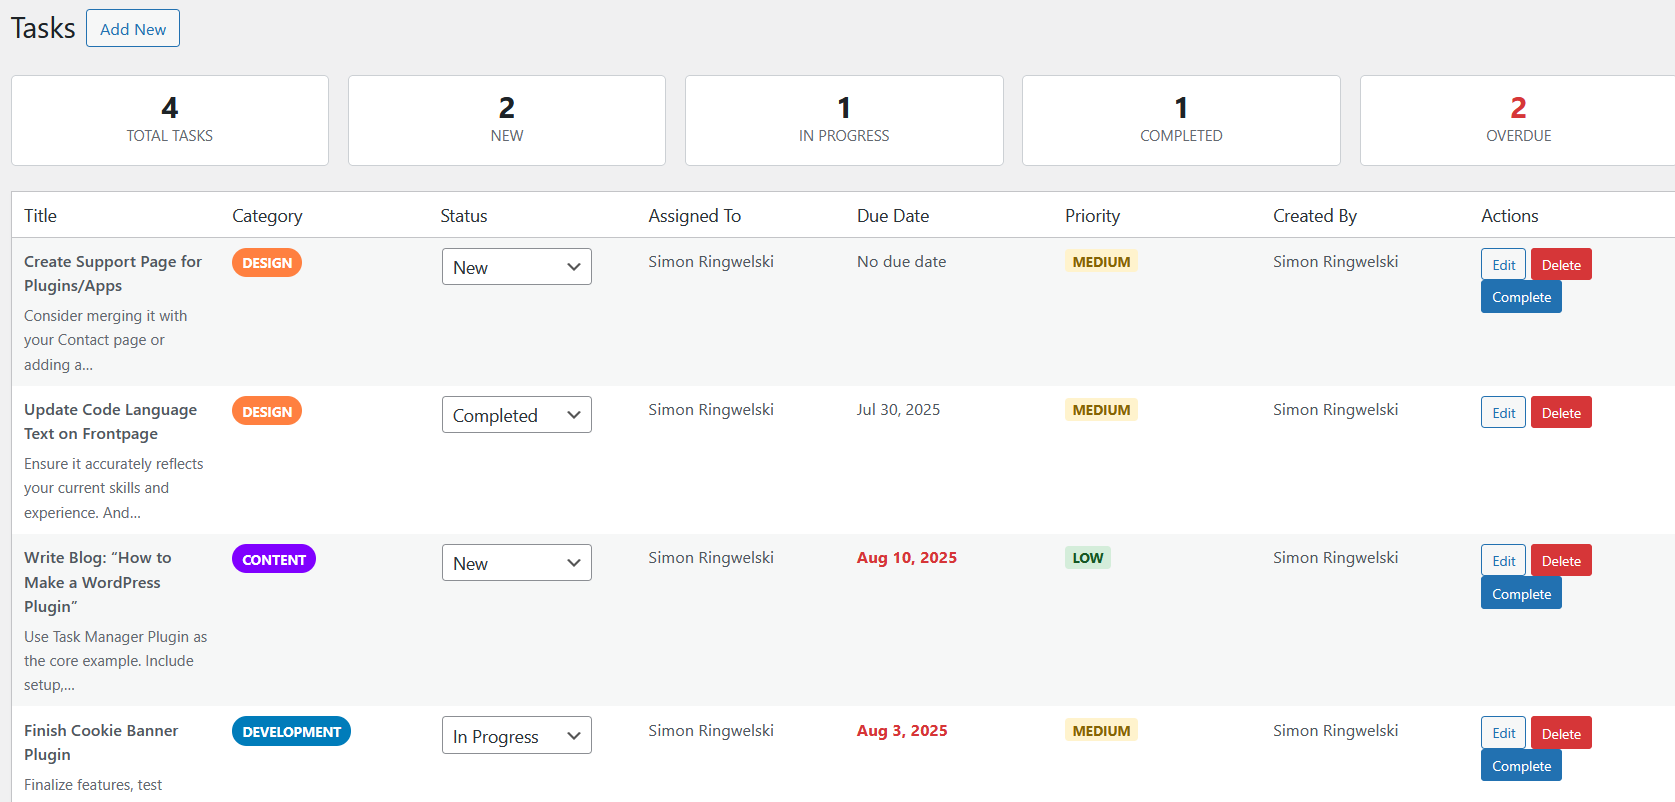Open status dropdown for Create Support Page task

(516, 267)
